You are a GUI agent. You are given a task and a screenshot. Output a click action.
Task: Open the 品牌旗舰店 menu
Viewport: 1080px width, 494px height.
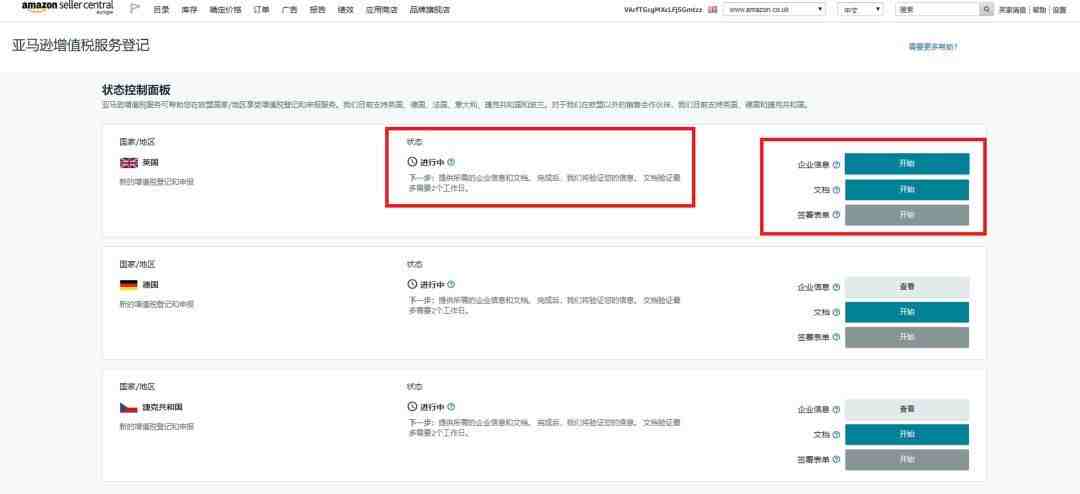click(x=429, y=10)
